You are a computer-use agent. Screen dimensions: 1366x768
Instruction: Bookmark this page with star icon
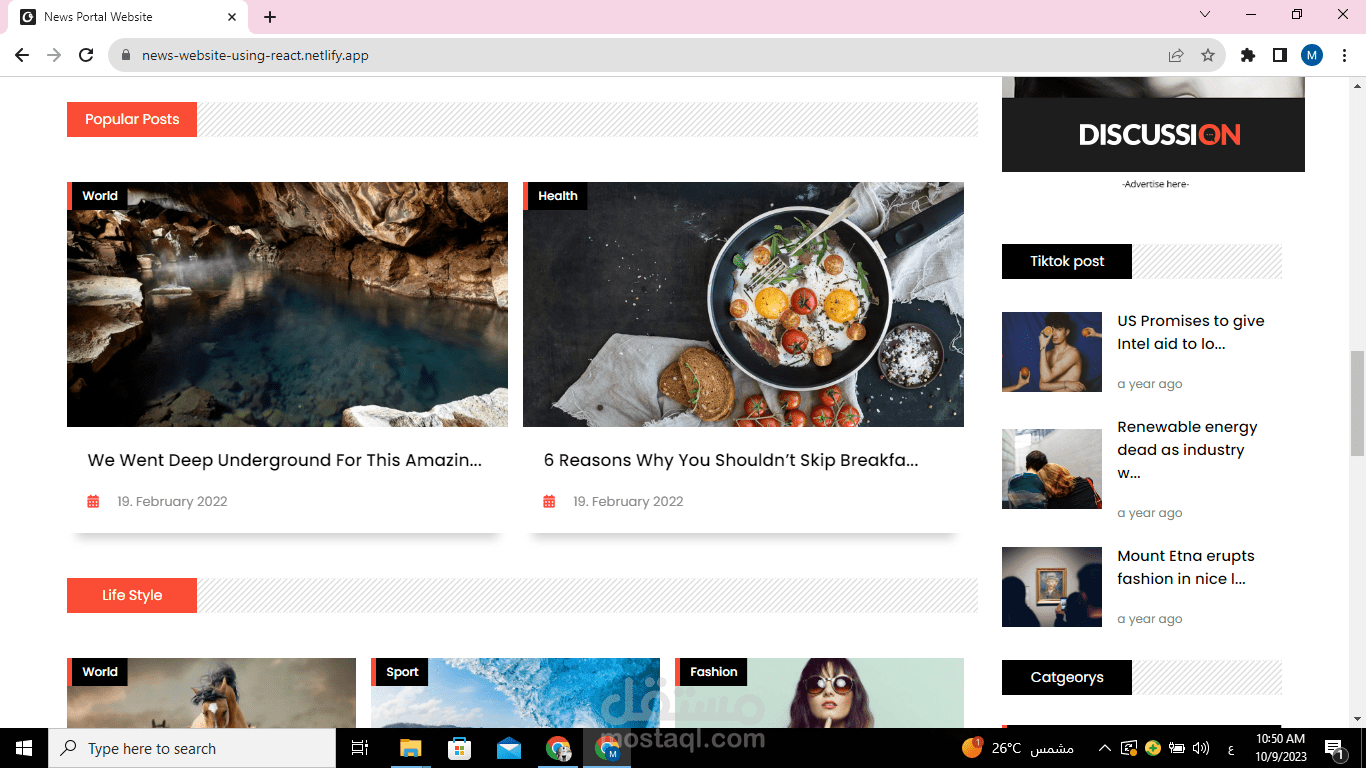click(x=1208, y=55)
